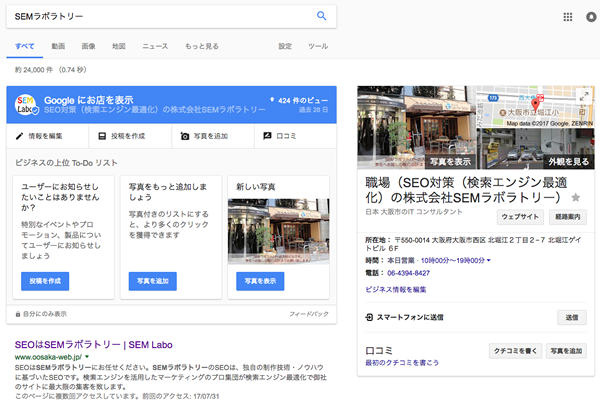This screenshot has height=400, width=600.
Task: Click the camera icon beside 写真を追加
Action: pyautogui.click(x=185, y=136)
